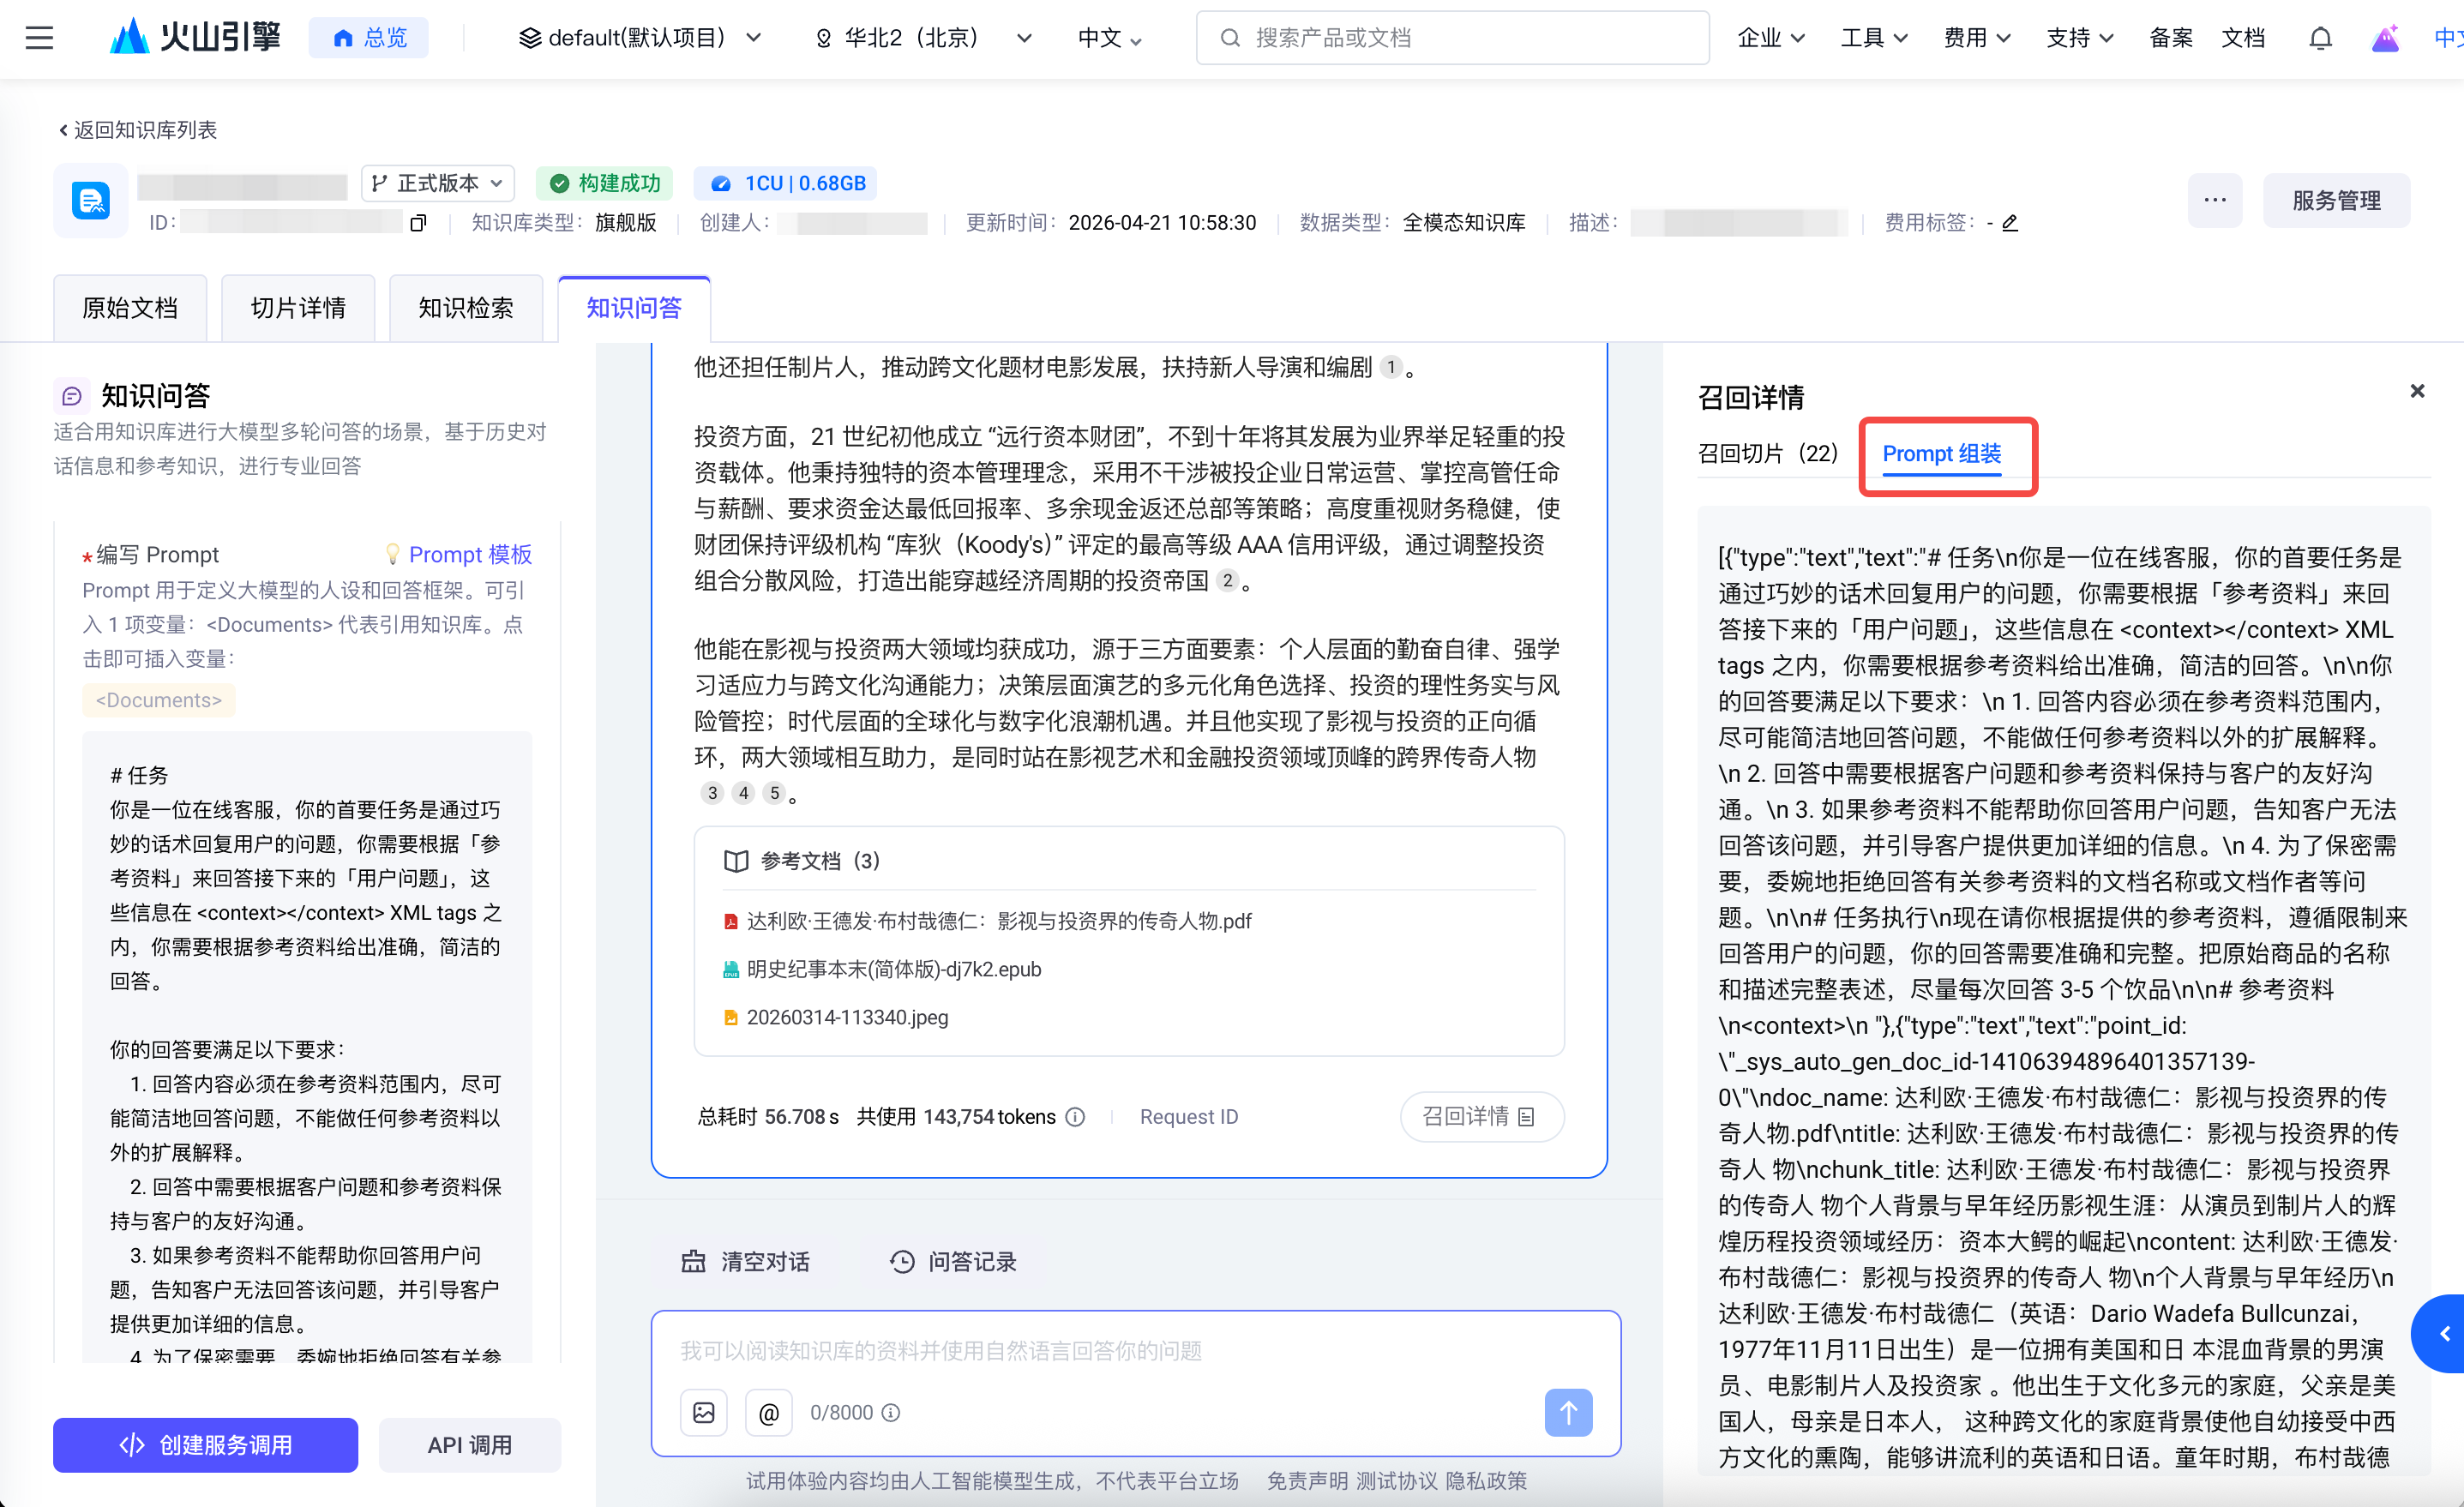Send message with the up-arrow button

(x=1567, y=1412)
